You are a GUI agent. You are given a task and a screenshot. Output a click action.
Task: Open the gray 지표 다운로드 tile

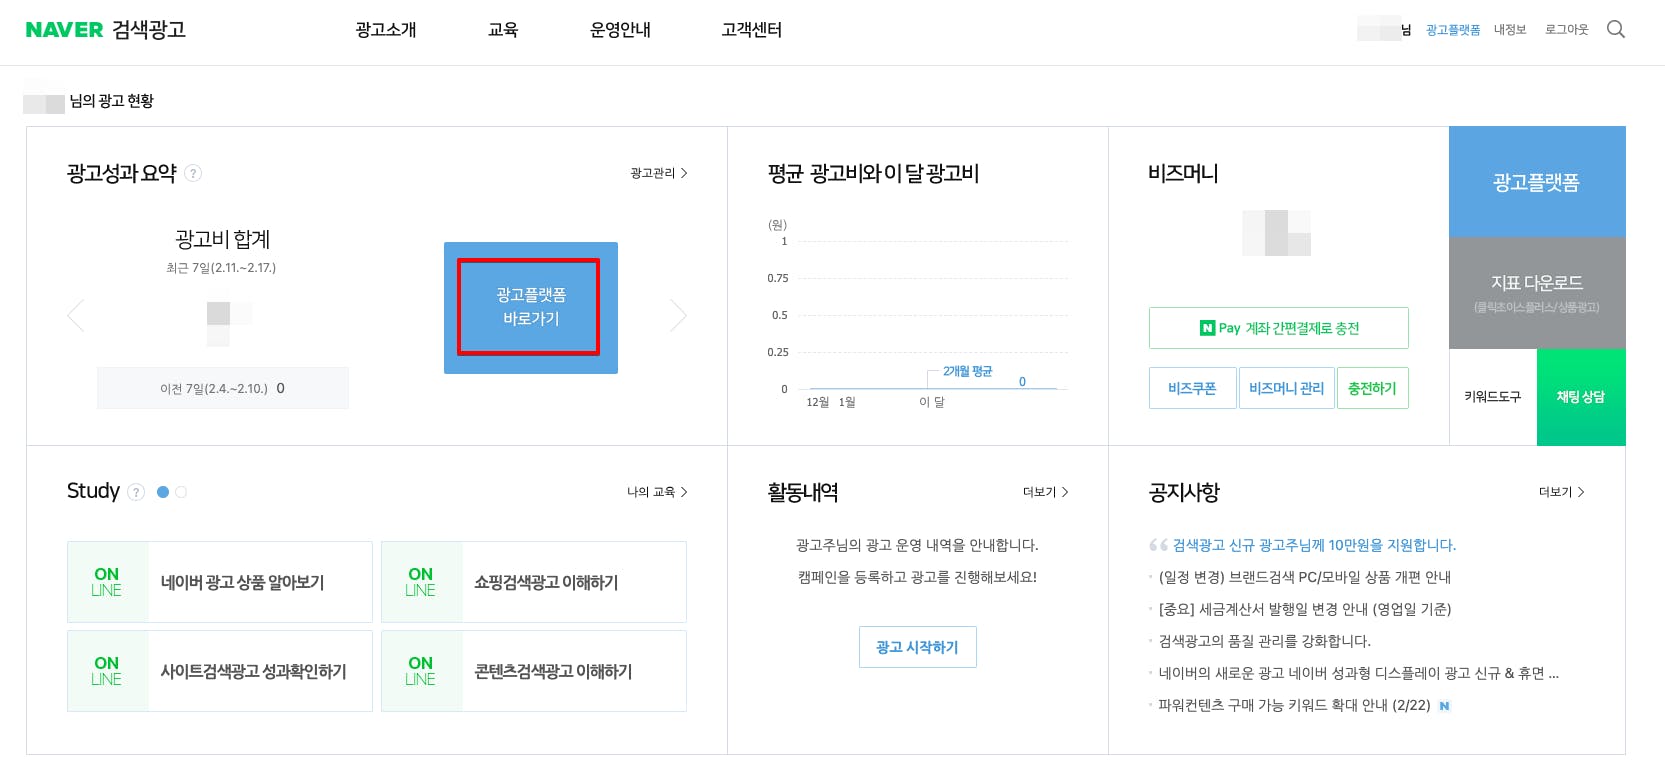1537,293
